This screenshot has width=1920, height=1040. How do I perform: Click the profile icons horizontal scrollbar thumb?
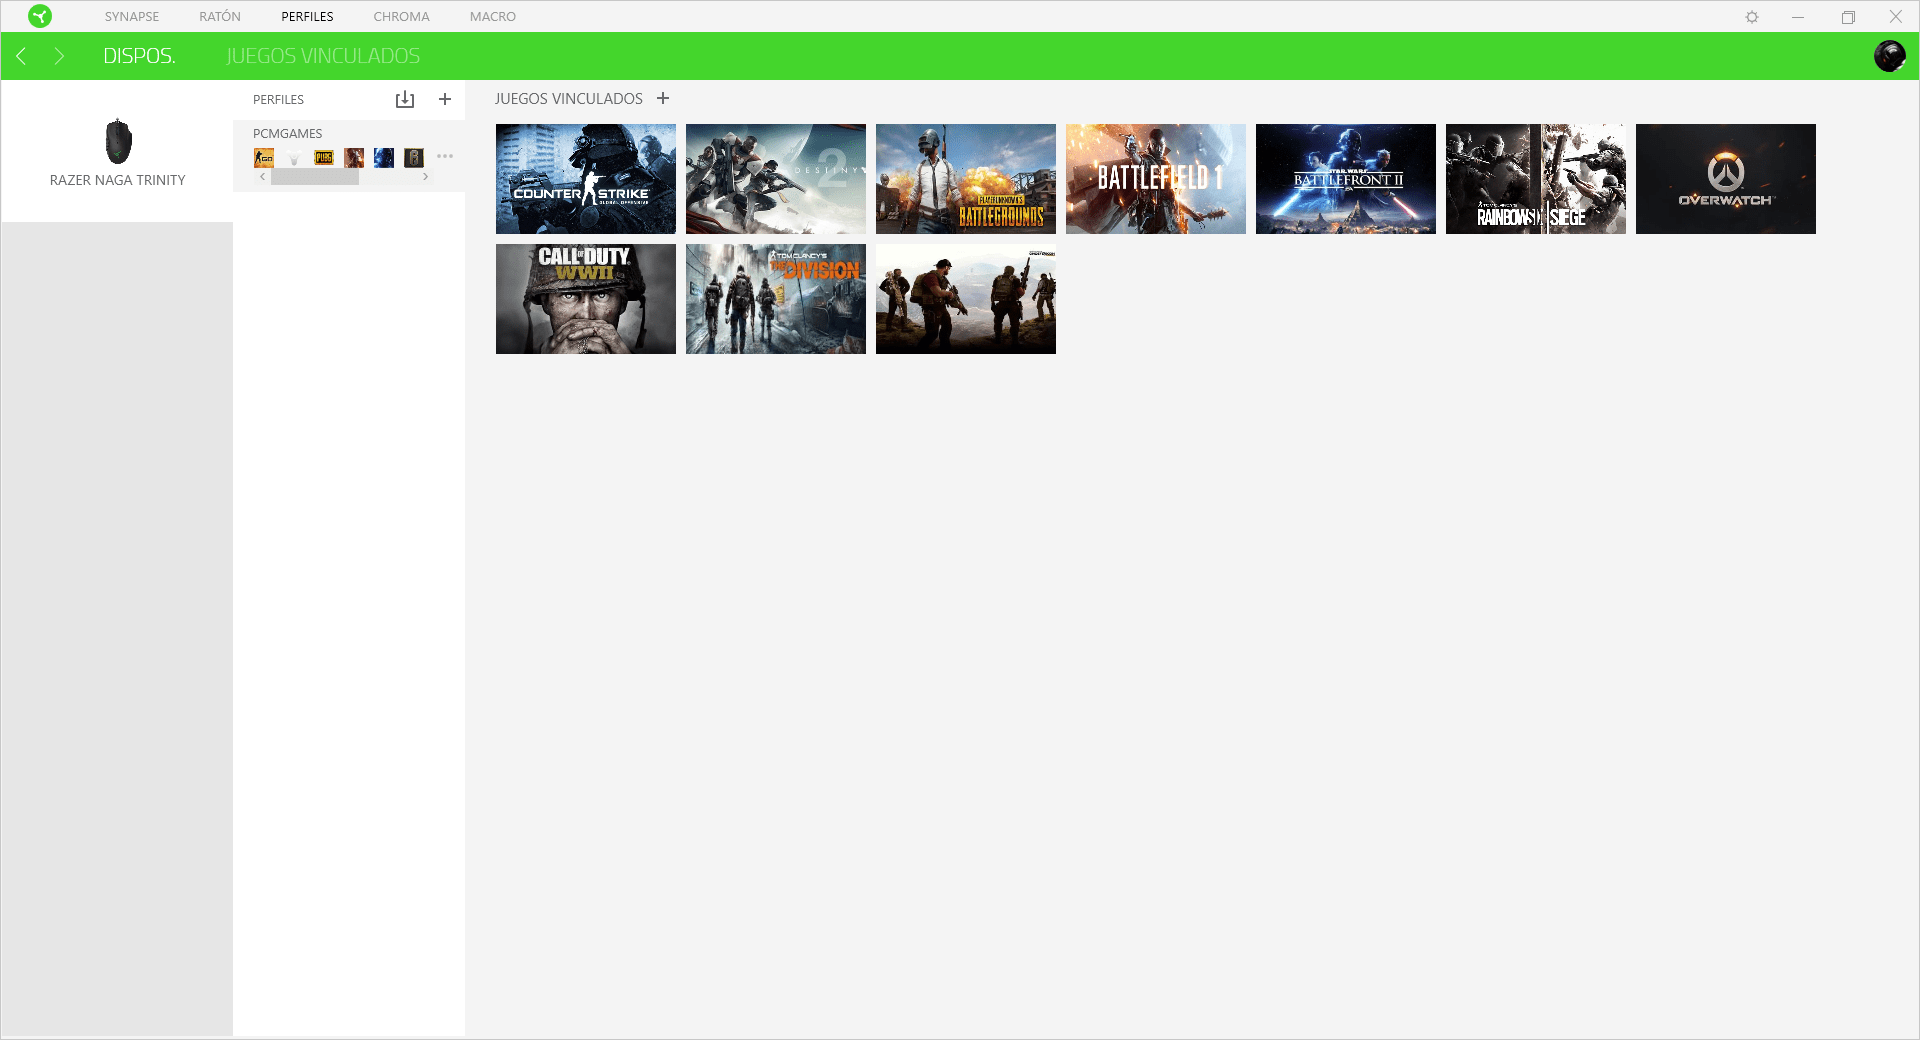coord(315,177)
